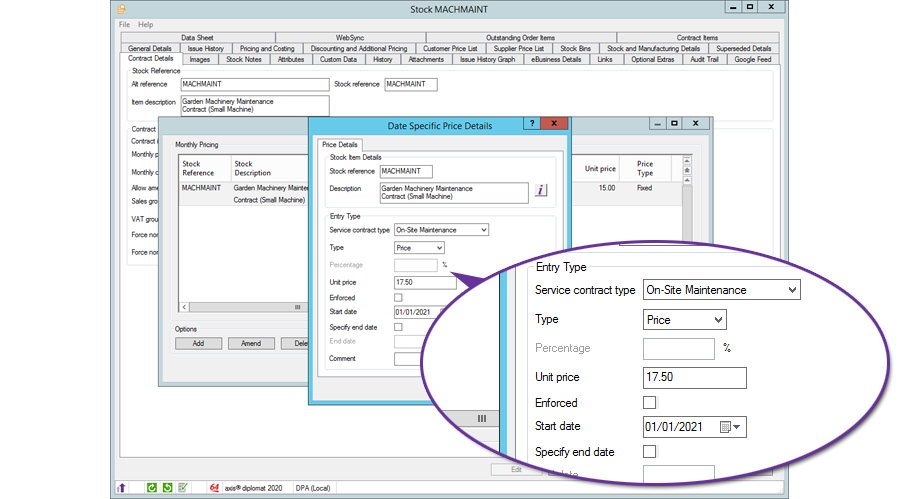Click the purple up-arrow icon in status bar
Screen dimensions: 900x499
[121, 488]
